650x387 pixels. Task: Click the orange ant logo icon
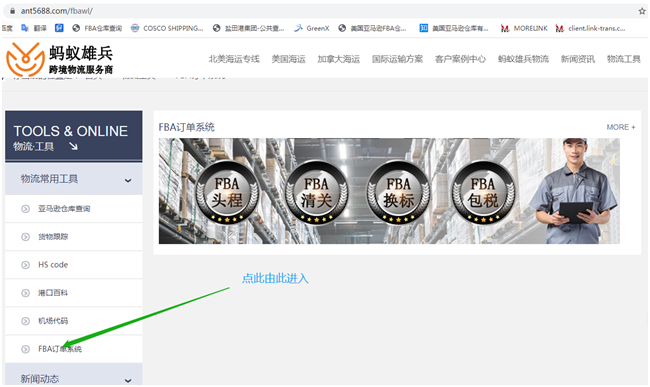pyautogui.click(x=25, y=59)
